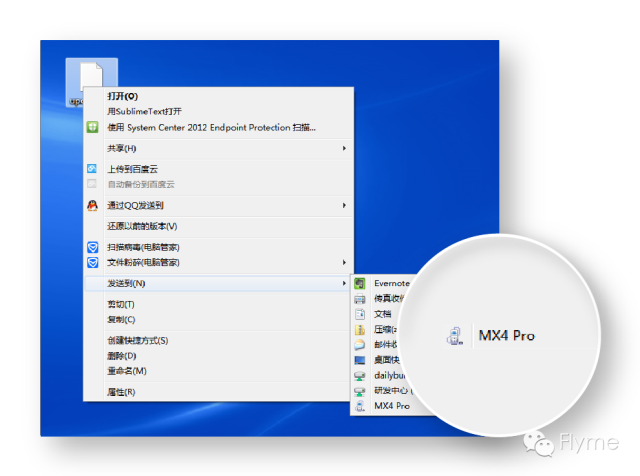Select 上传到百度云 in the context menu
This screenshot has height=476, width=640.
tap(132, 169)
